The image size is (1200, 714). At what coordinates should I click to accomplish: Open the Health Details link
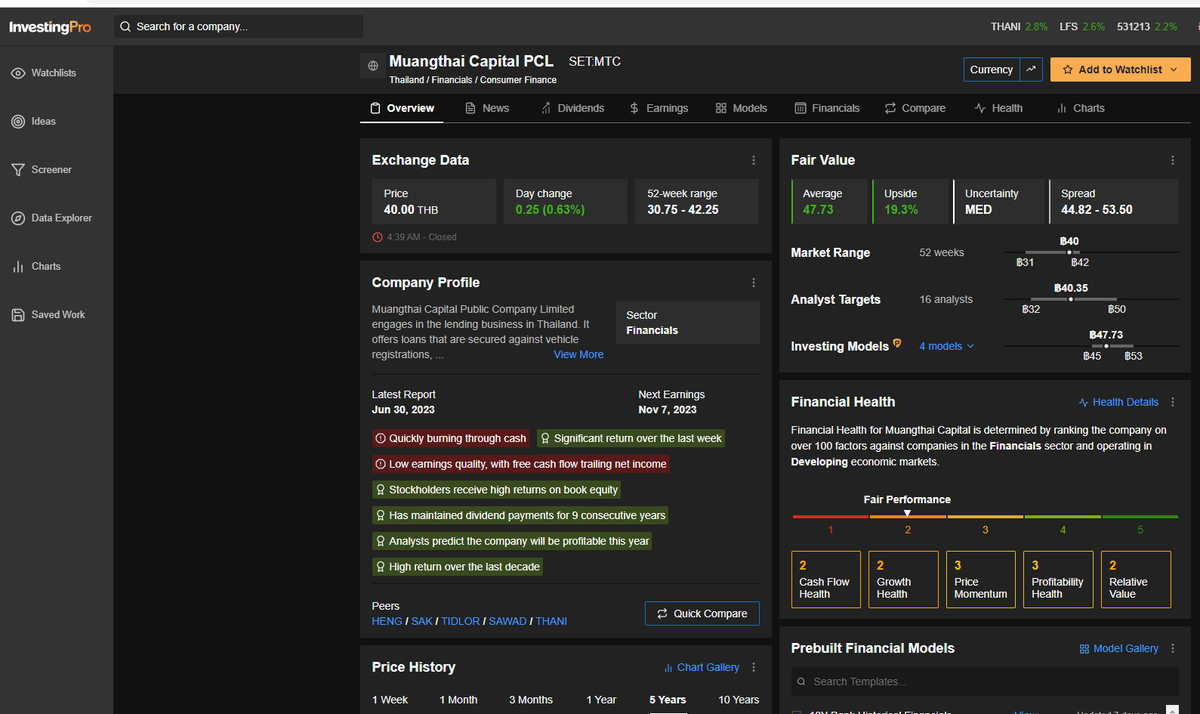pyautogui.click(x=1118, y=402)
